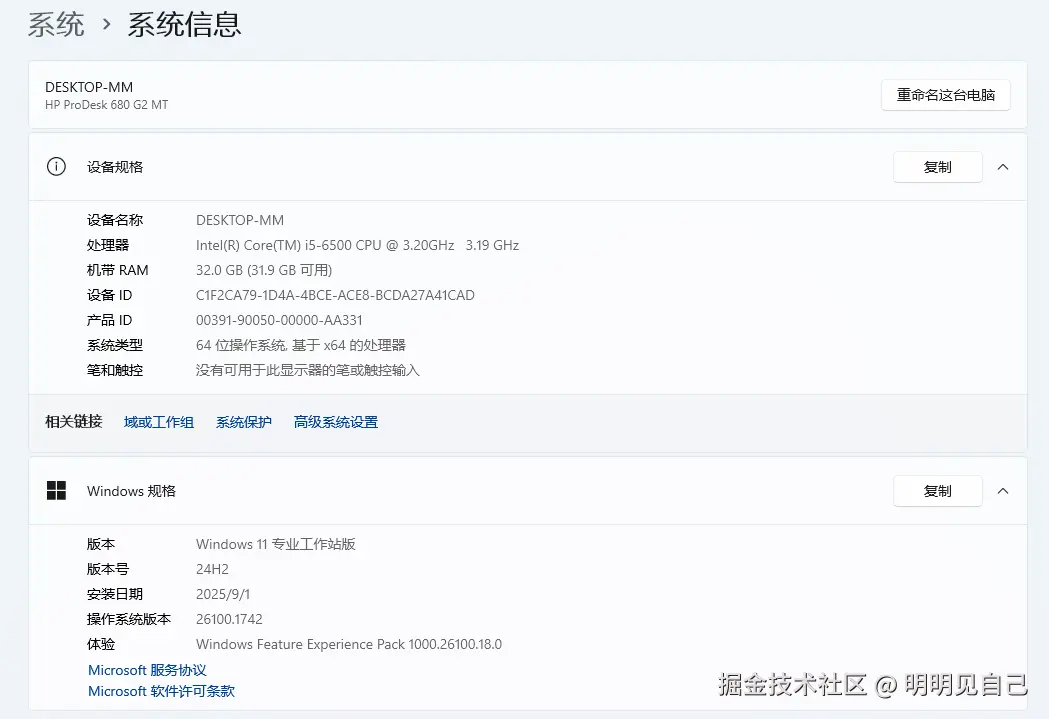Click the Windows logo icon beside Windows 规格
Image resolution: width=1049 pixels, height=719 pixels.
[x=56, y=490]
